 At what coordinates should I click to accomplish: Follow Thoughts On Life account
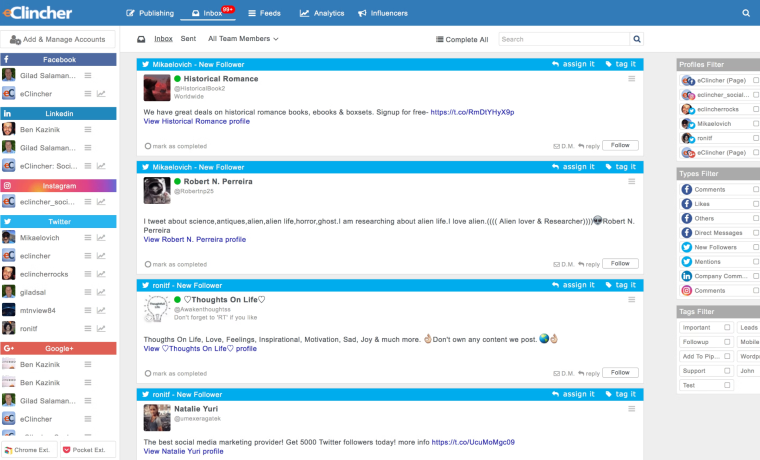click(620, 373)
